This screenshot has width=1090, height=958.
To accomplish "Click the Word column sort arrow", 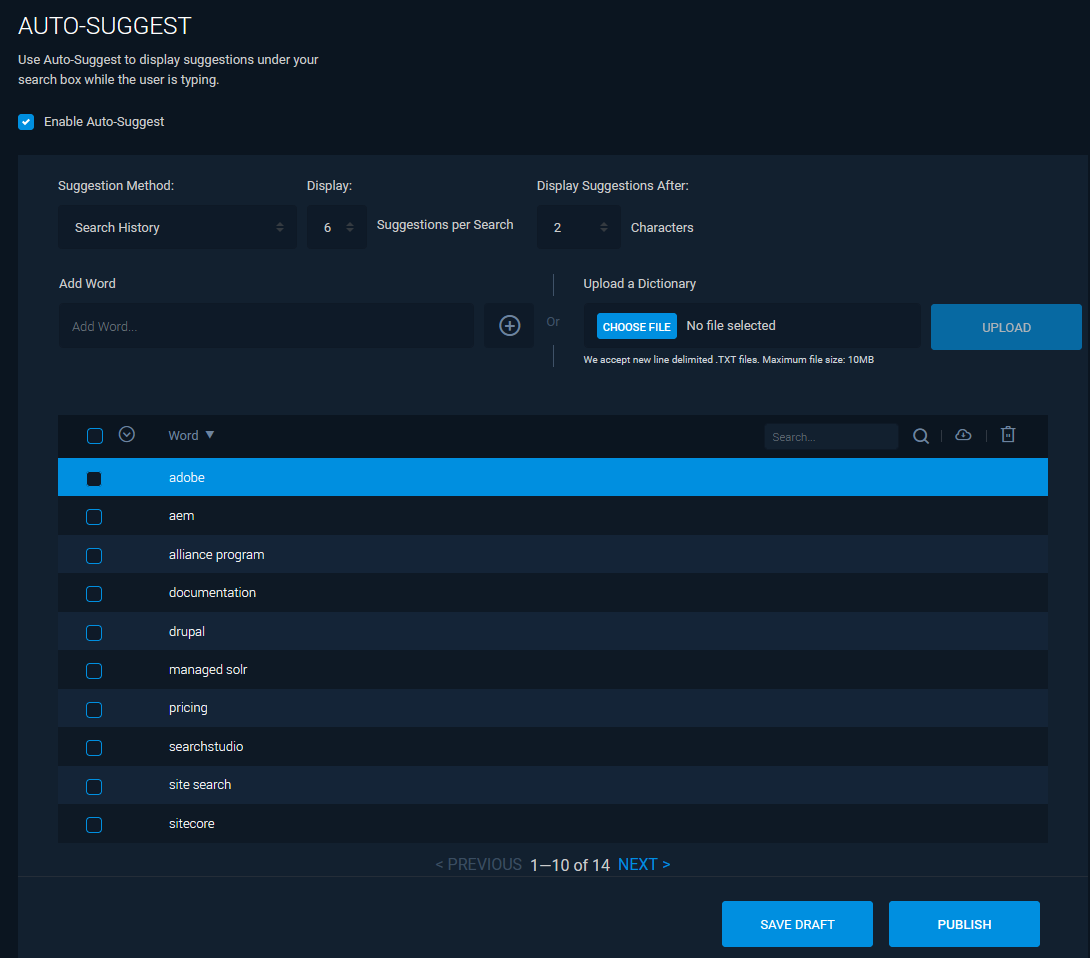I will [x=210, y=435].
